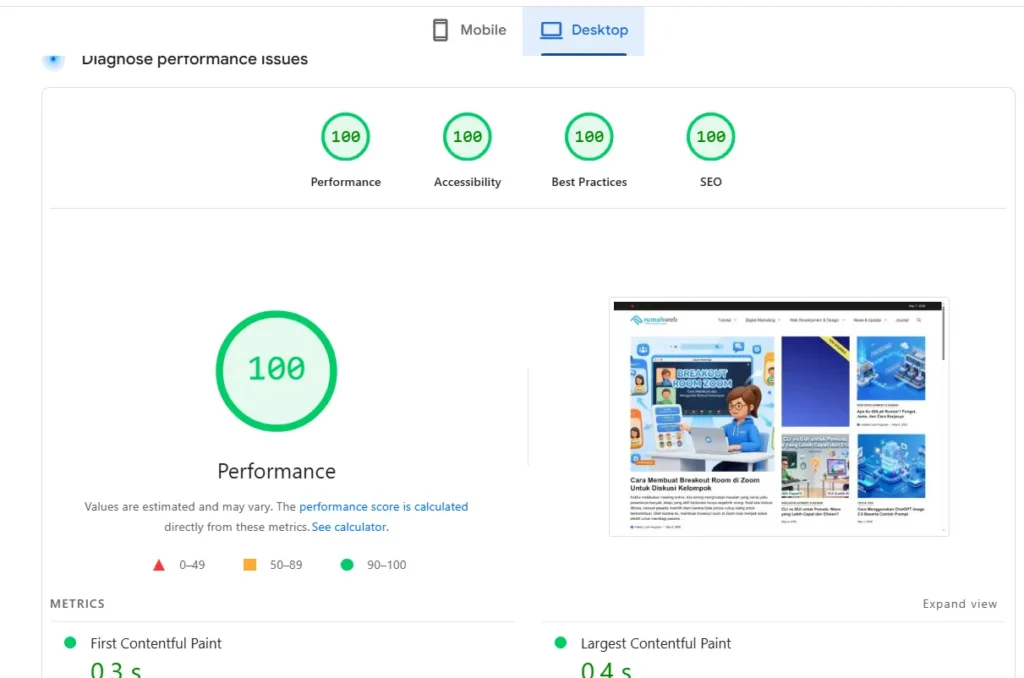This screenshot has height=678, width=1024.
Task: Click the 'SEO' category label
Action: coord(711,182)
